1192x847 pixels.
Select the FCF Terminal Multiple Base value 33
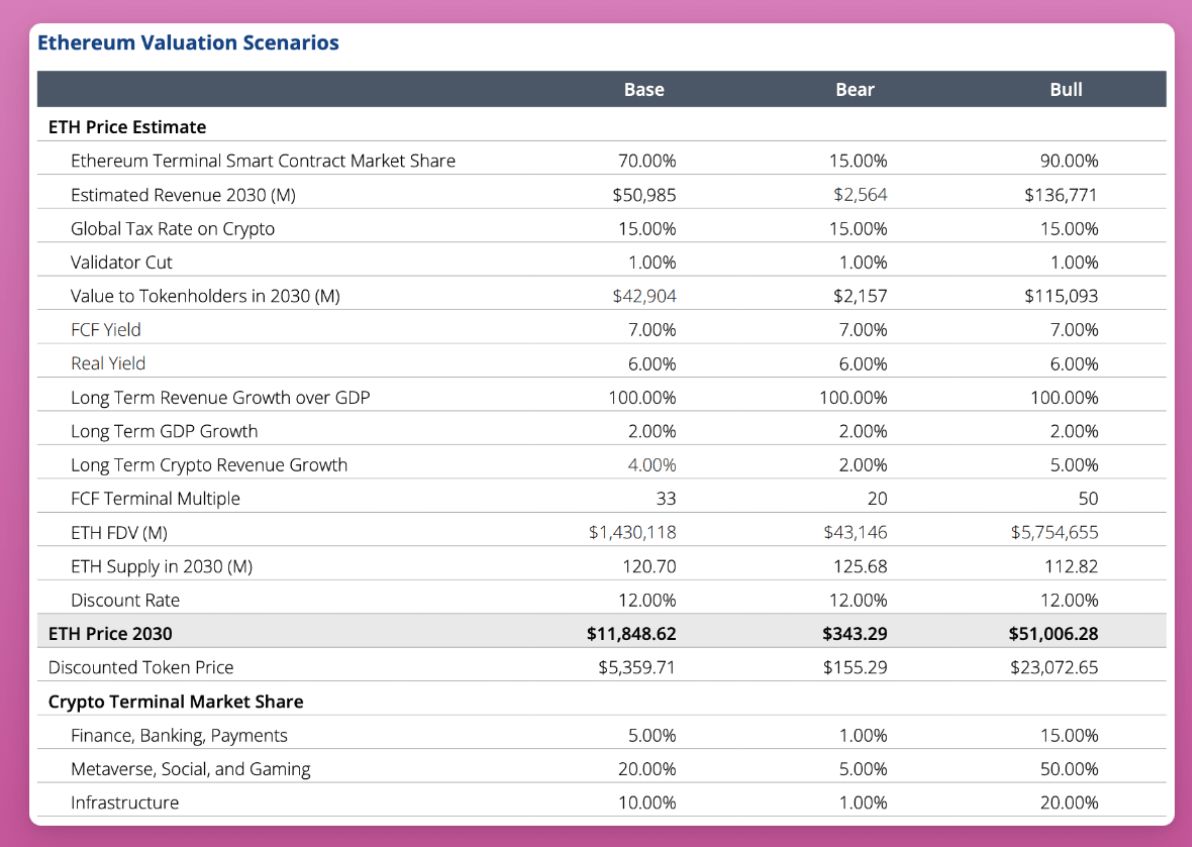(666, 499)
